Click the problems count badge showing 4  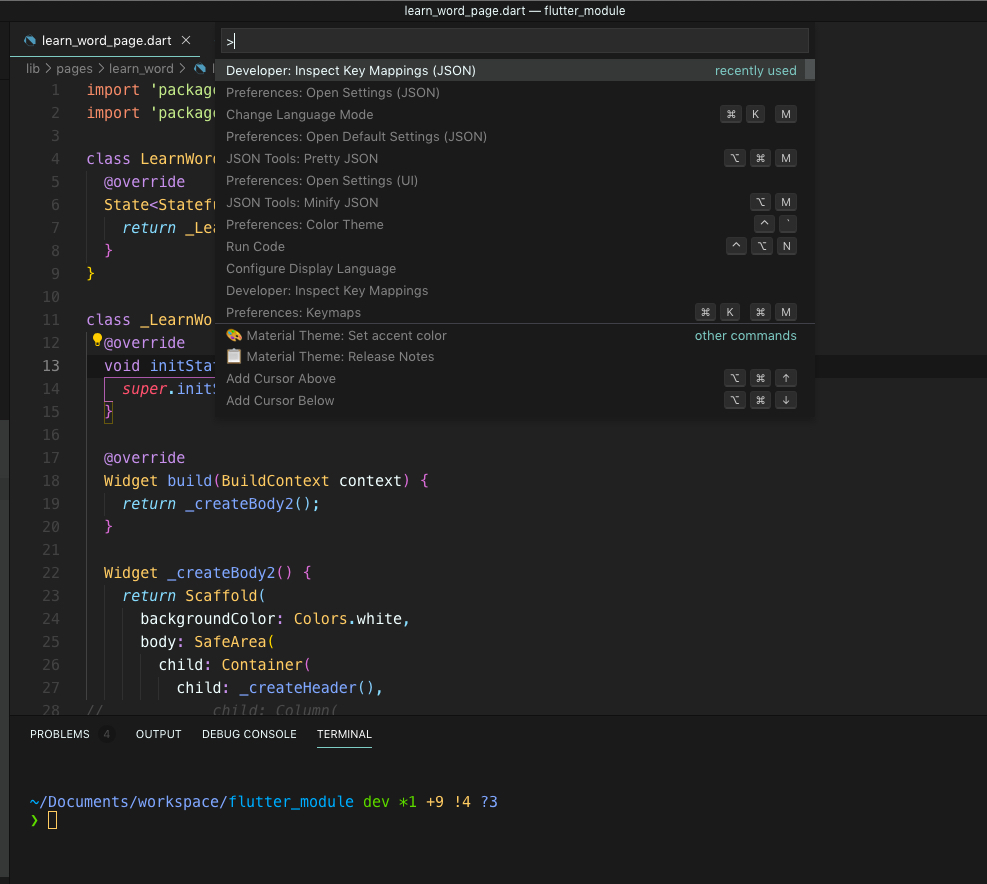pyautogui.click(x=106, y=734)
